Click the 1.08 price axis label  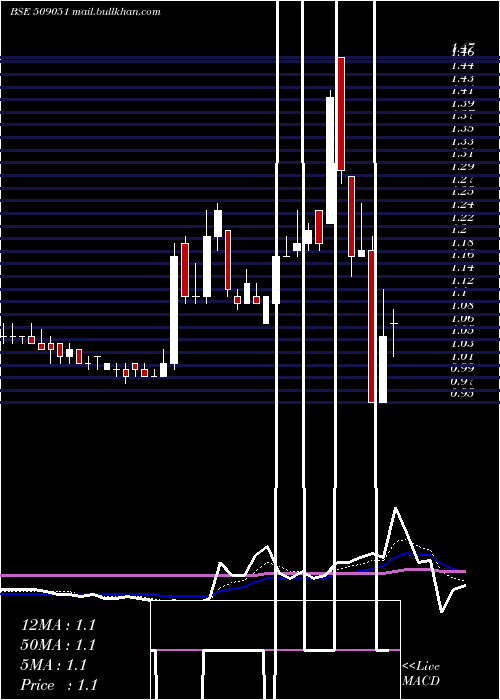coord(463,306)
